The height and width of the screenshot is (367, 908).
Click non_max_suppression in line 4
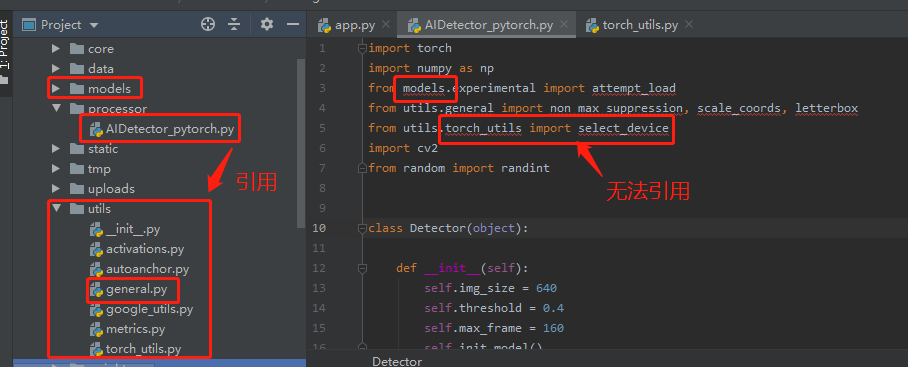pos(617,109)
